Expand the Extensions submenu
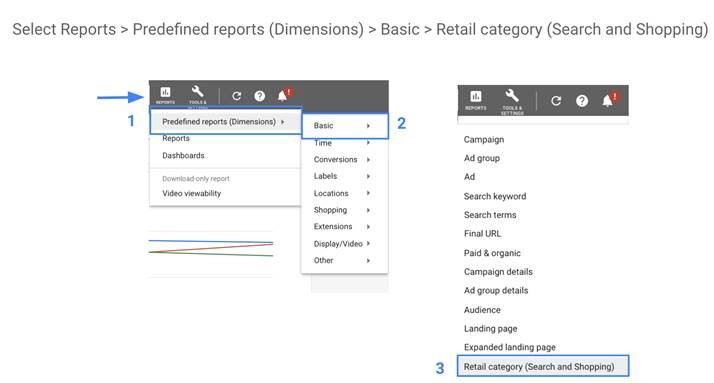The height and width of the screenshot is (383, 714). (345, 227)
